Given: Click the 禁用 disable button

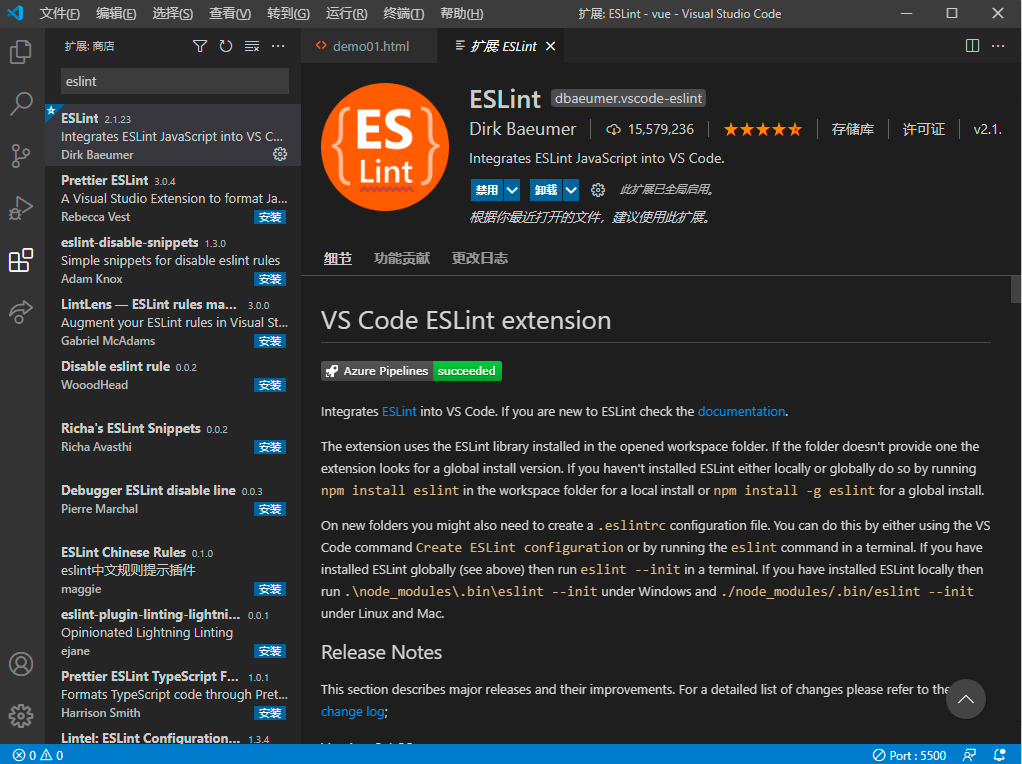Looking at the screenshot, I should point(487,190).
